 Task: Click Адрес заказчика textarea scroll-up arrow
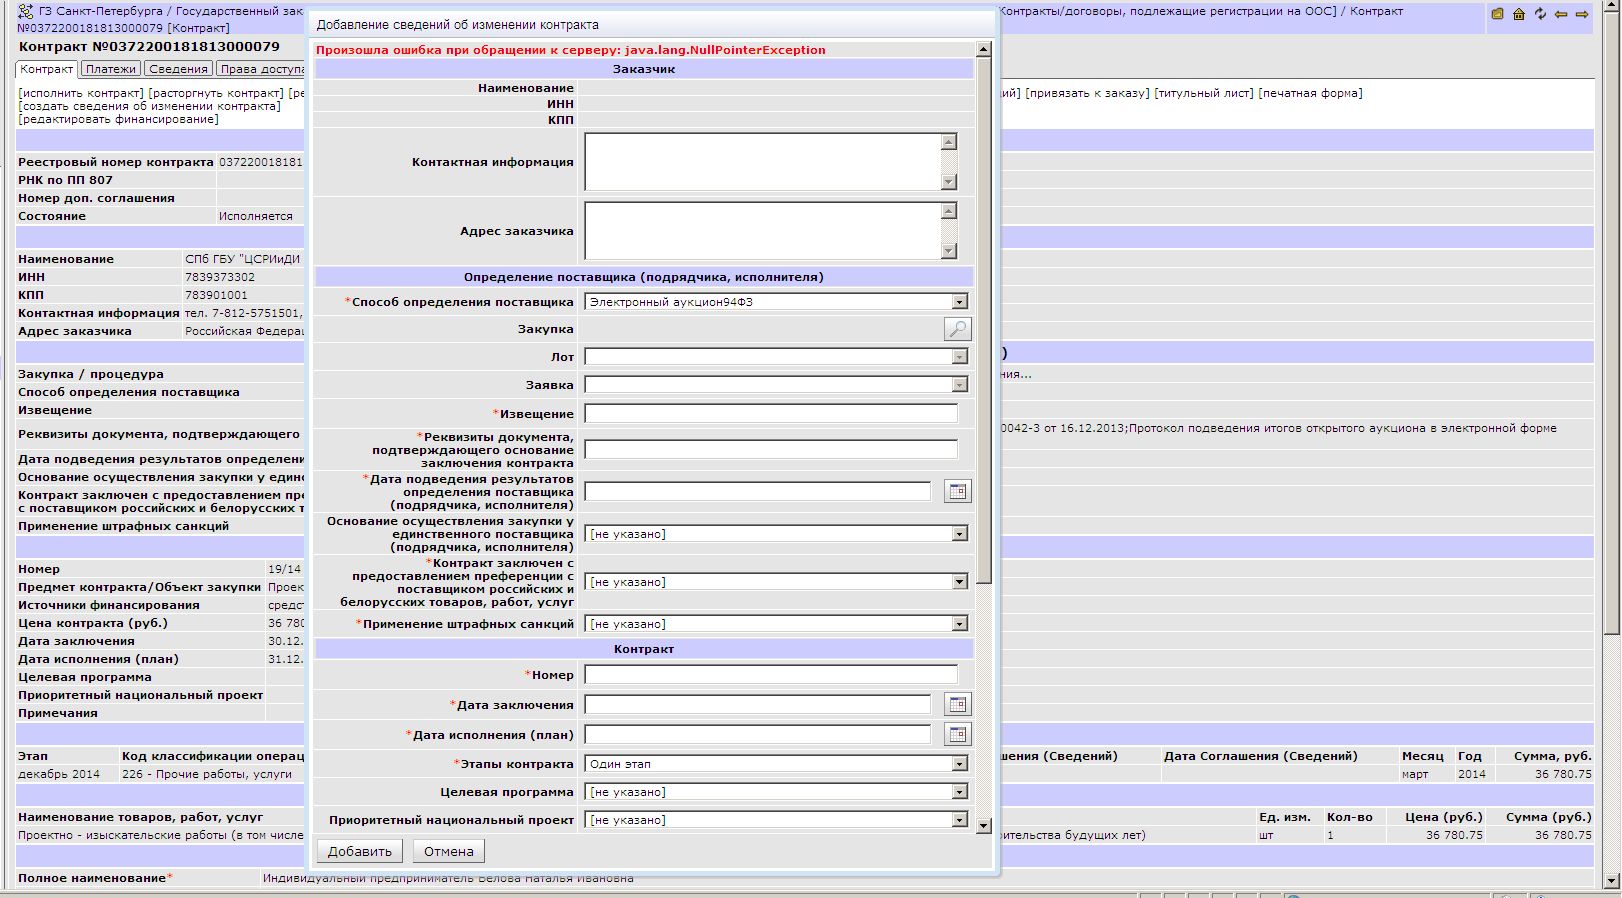tap(949, 211)
